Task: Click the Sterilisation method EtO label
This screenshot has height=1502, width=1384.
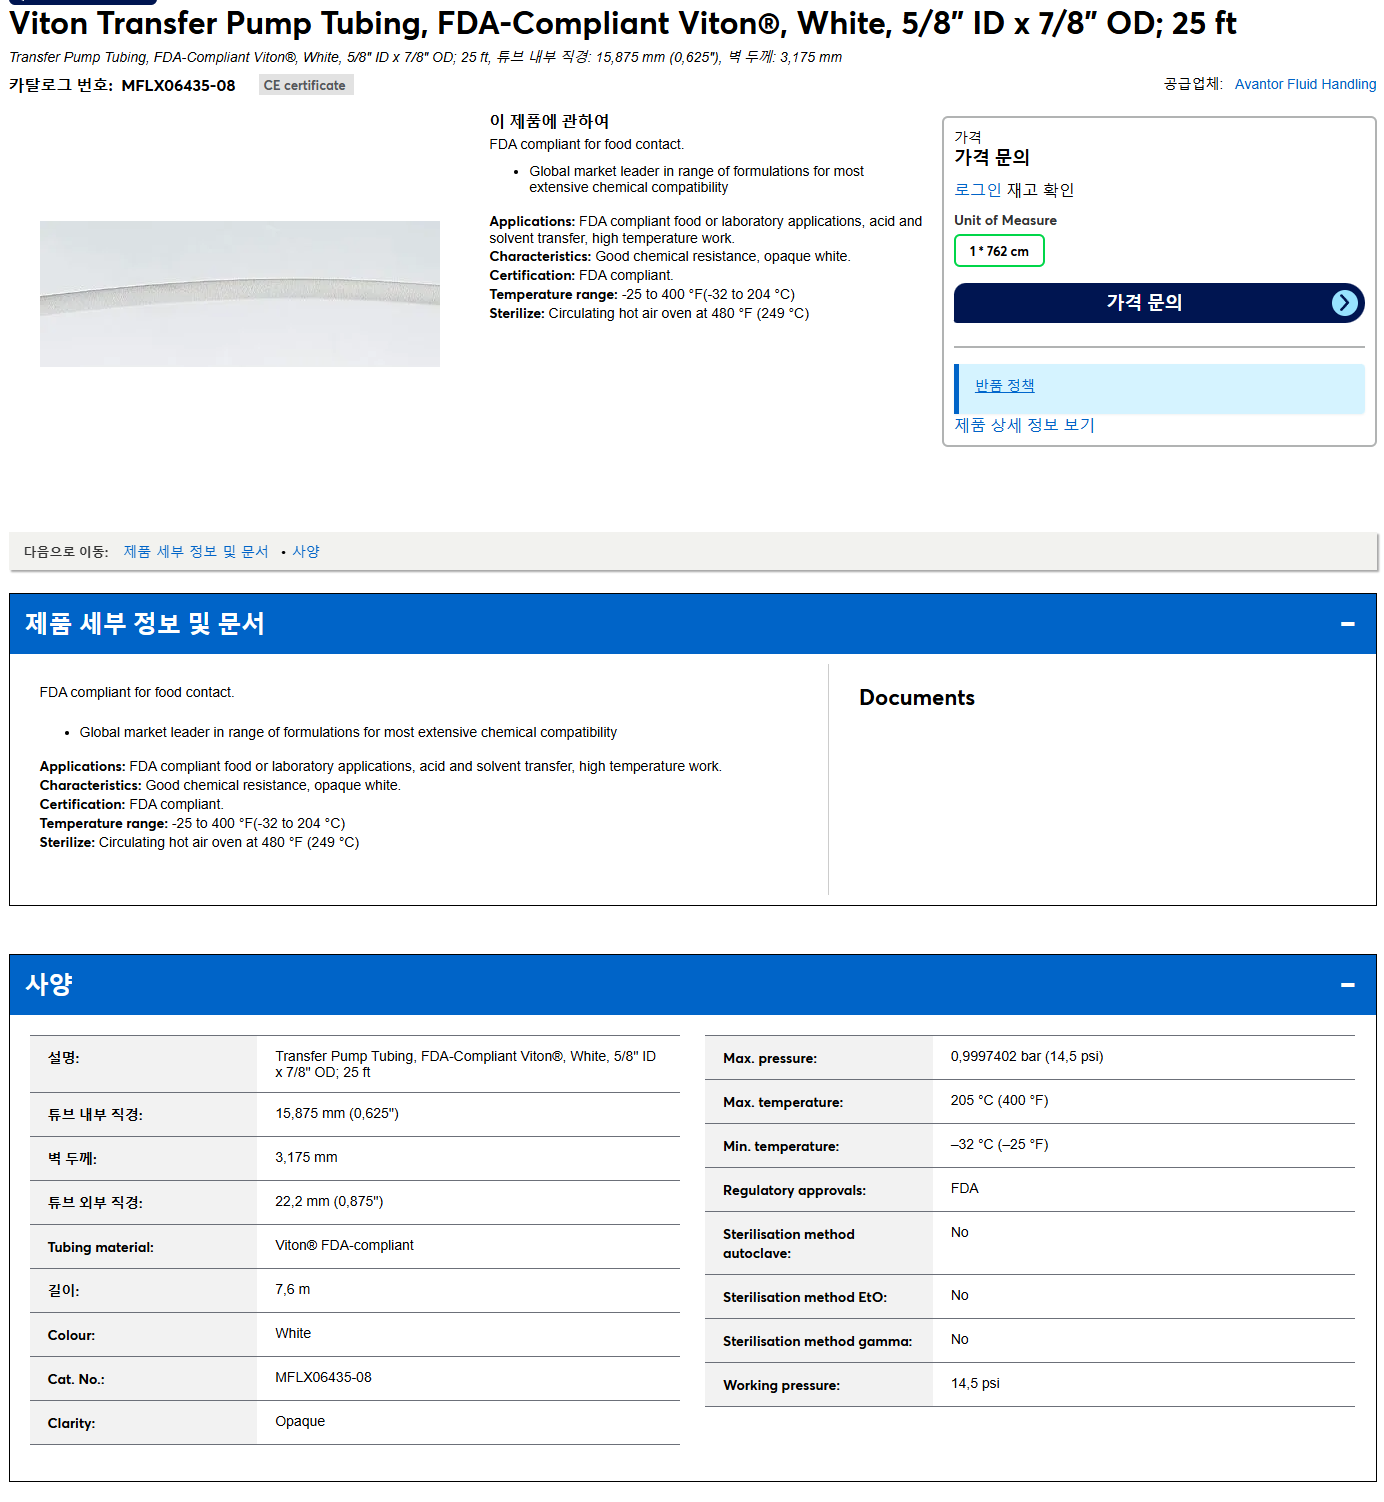Action: (x=805, y=1298)
